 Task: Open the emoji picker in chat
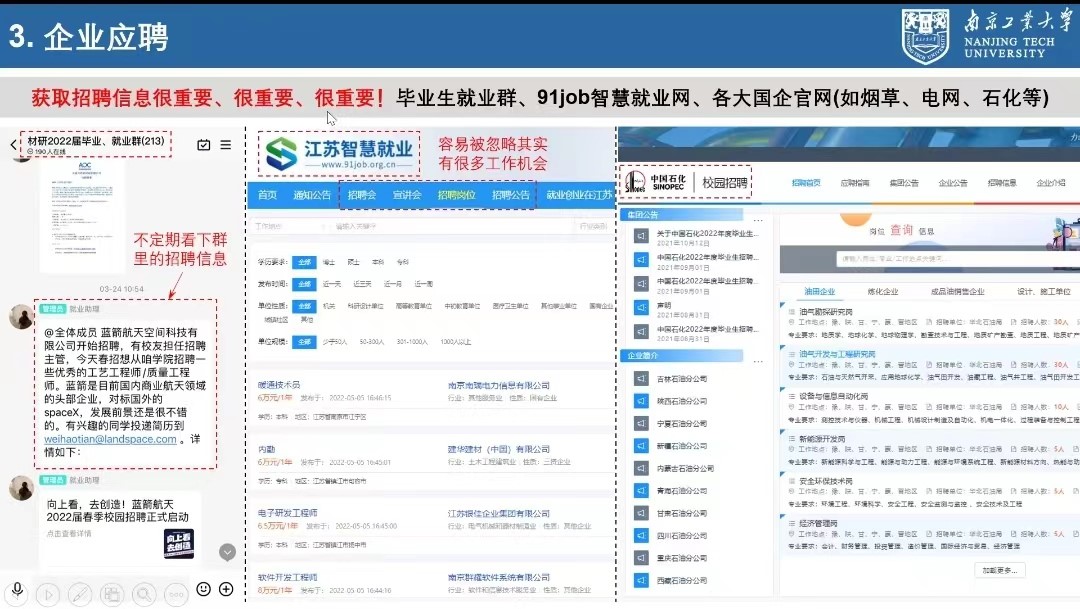204,589
